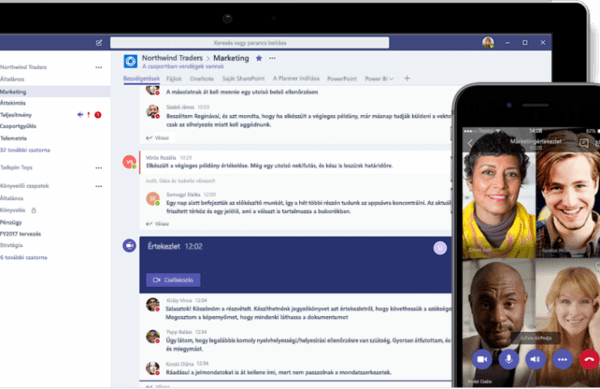Click Király Vince's profile avatar

point(153,304)
